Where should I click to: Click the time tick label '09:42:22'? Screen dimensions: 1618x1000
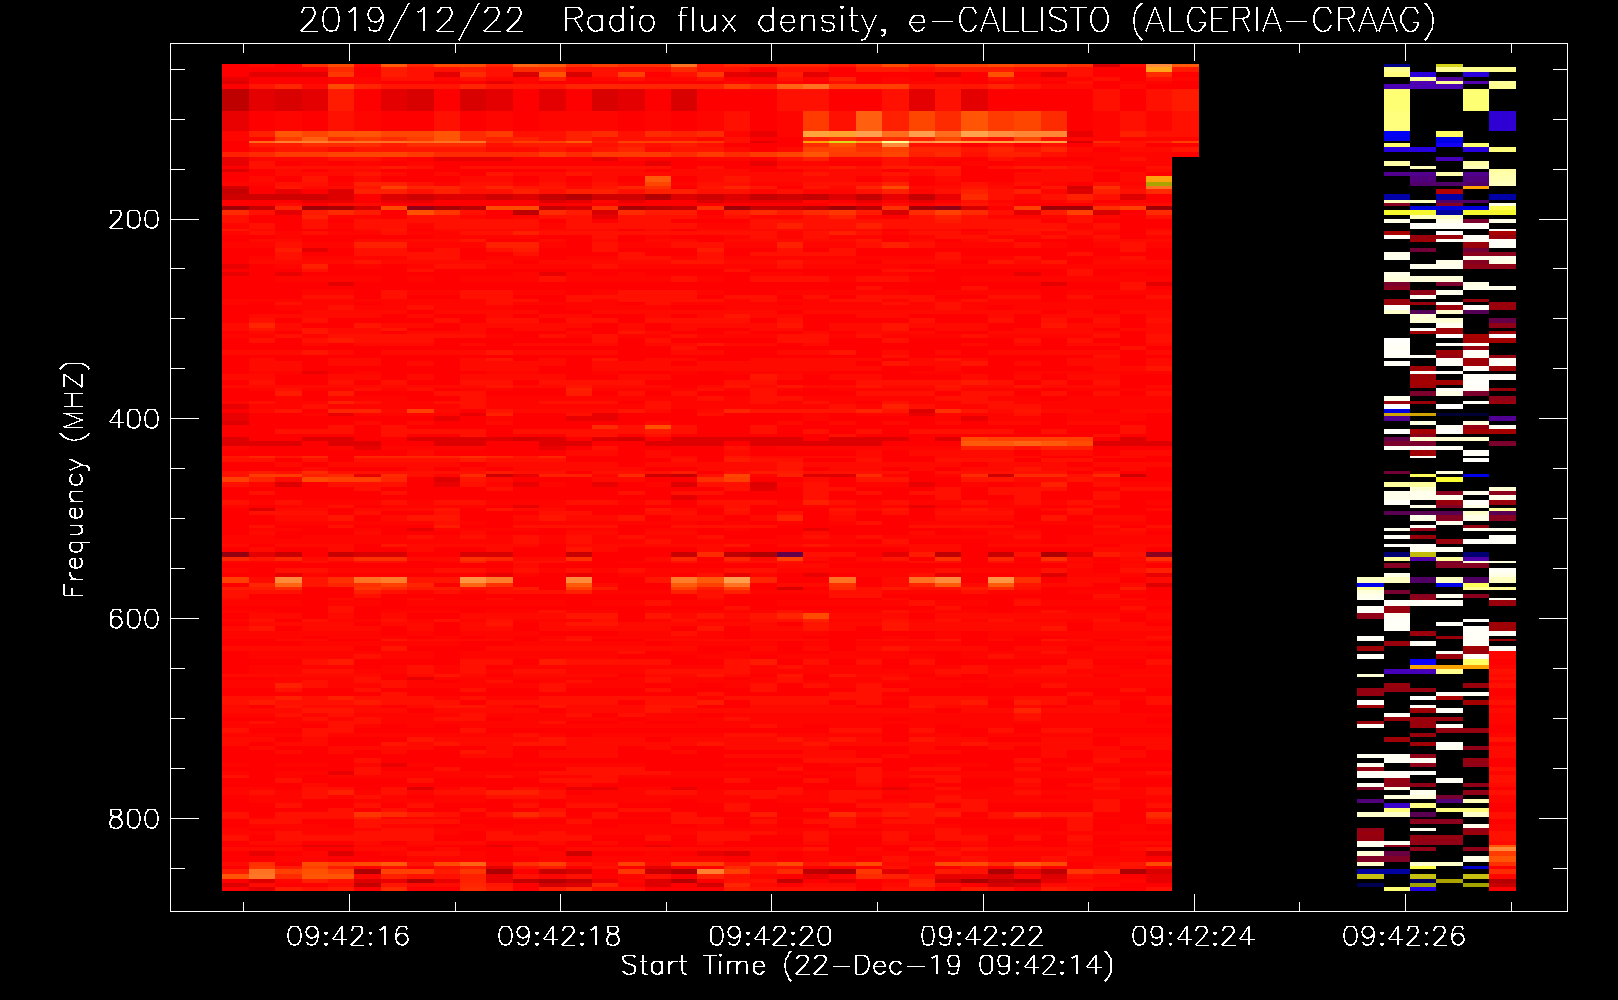click(x=982, y=937)
